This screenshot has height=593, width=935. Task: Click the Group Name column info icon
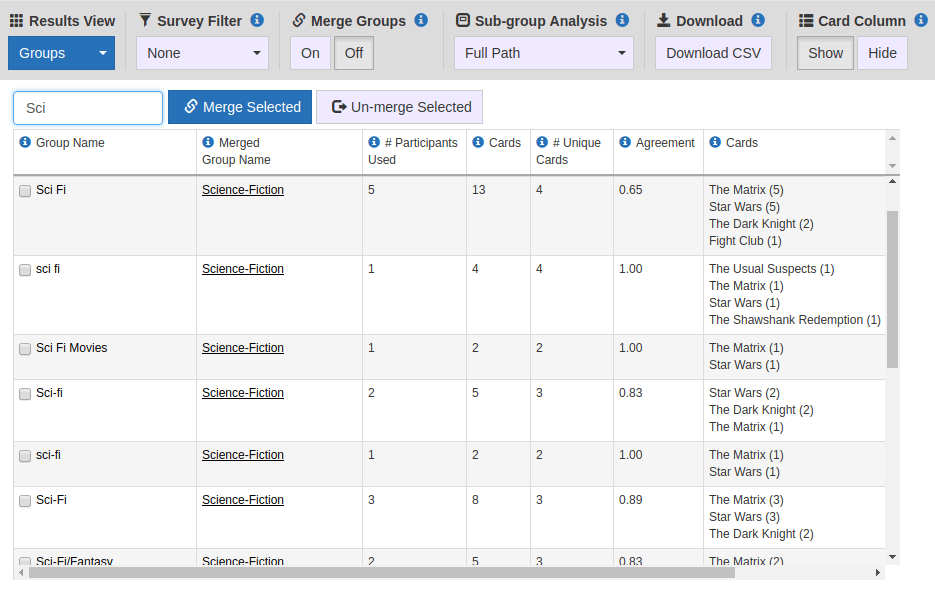(x=25, y=142)
